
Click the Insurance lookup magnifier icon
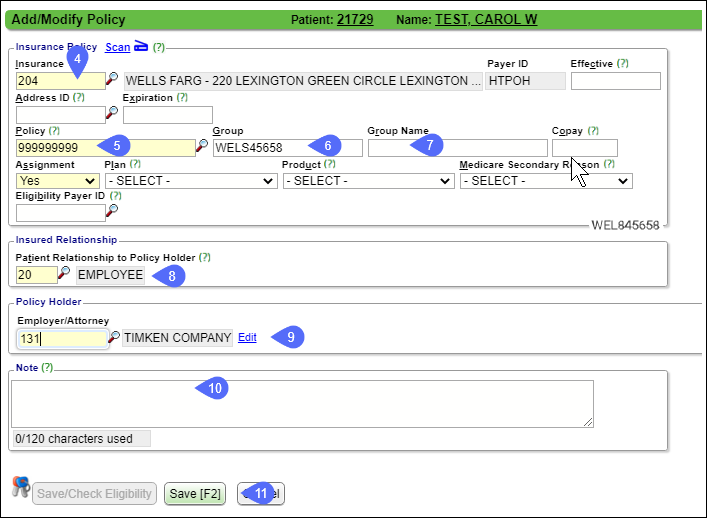coord(113,80)
